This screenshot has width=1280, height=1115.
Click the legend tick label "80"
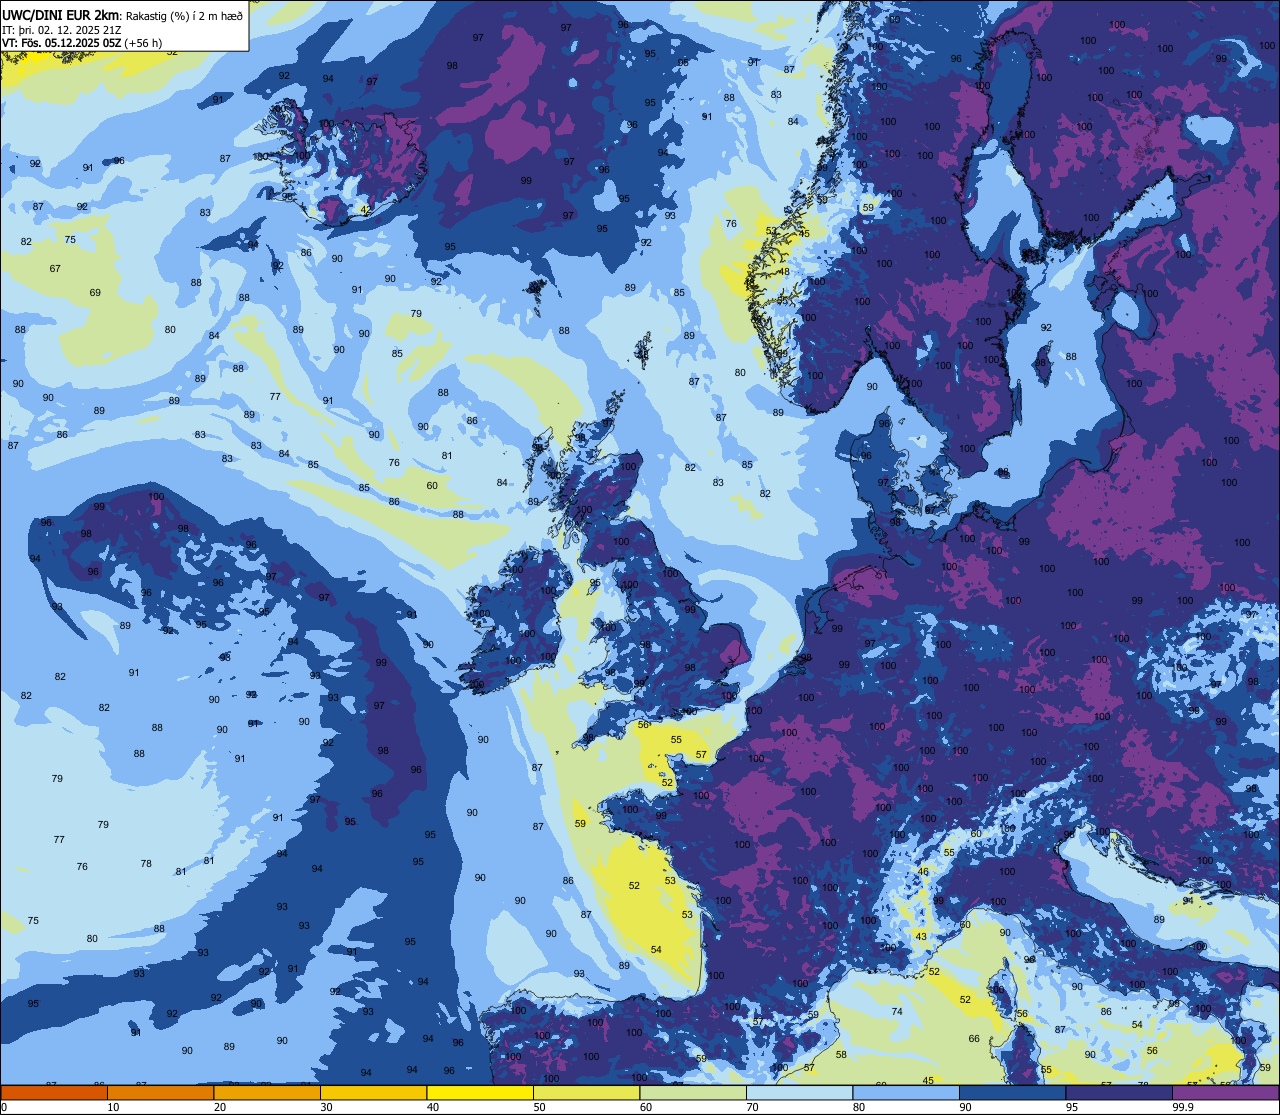coord(859,1107)
